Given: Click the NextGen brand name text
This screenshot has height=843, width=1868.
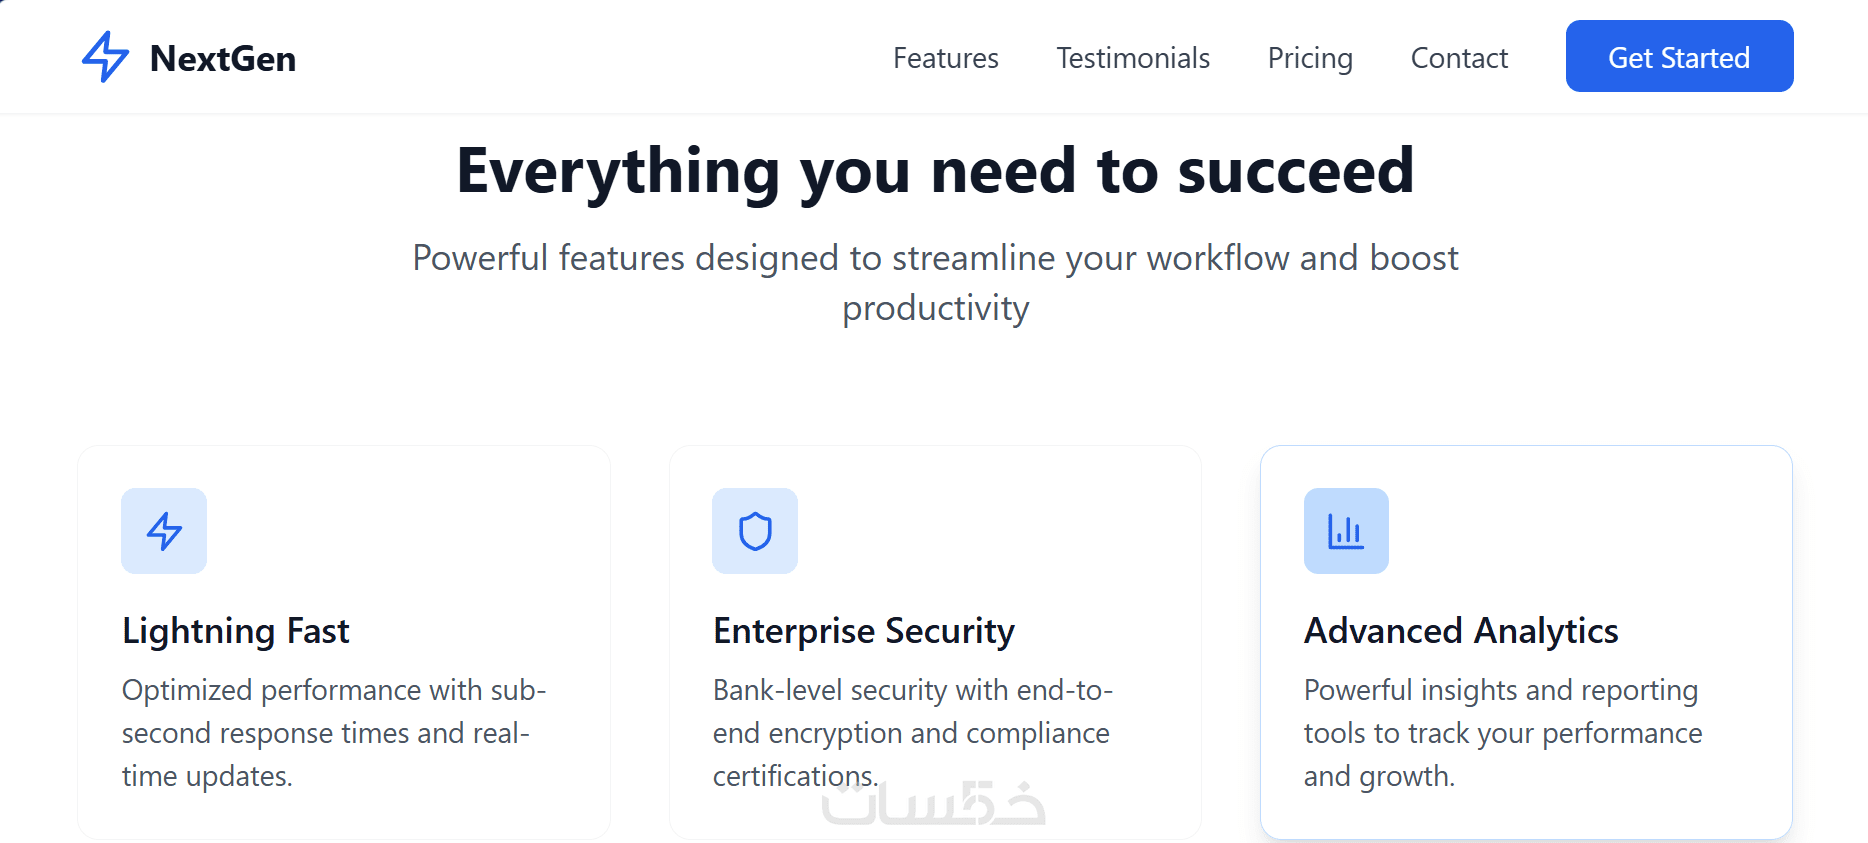Looking at the screenshot, I should pyautogui.click(x=223, y=59).
